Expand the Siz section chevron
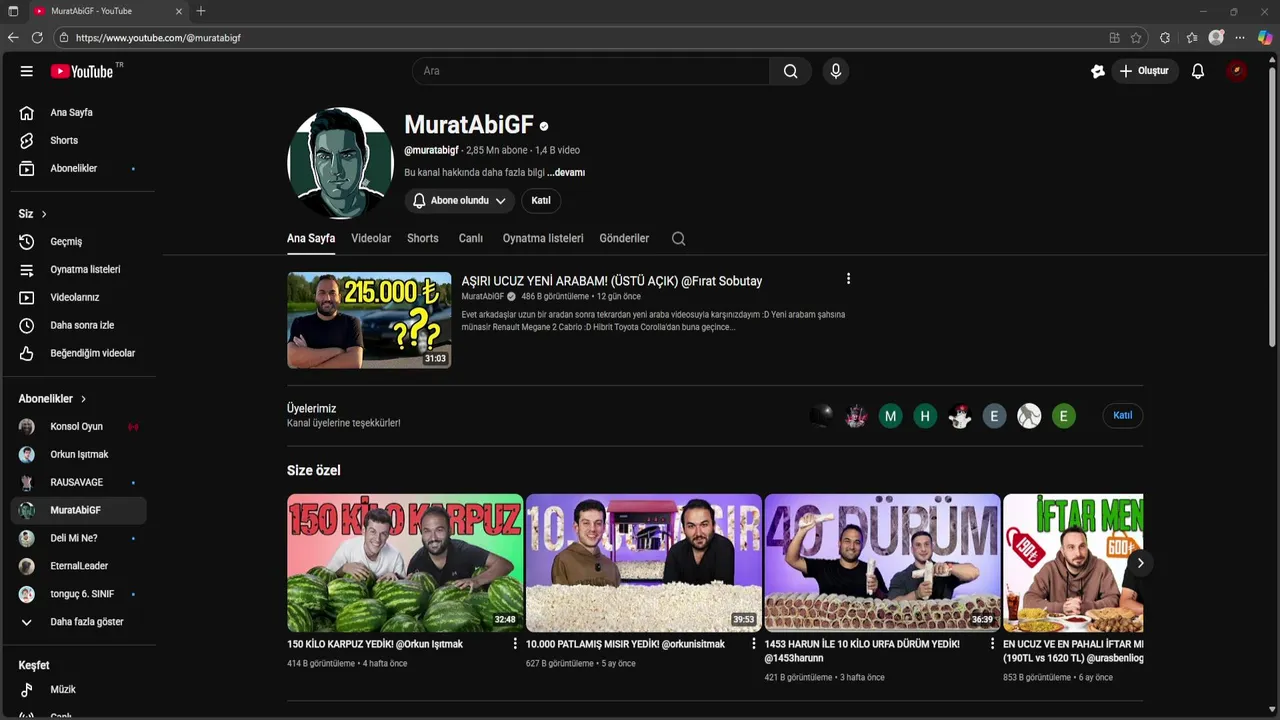This screenshot has height=720, width=1280. pos(44,214)
